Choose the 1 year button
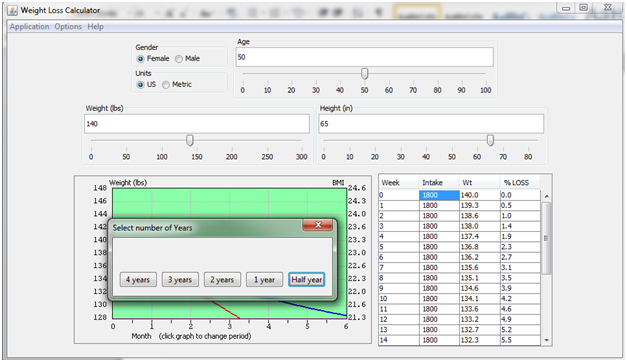627x362 pixels. point(264,280)
